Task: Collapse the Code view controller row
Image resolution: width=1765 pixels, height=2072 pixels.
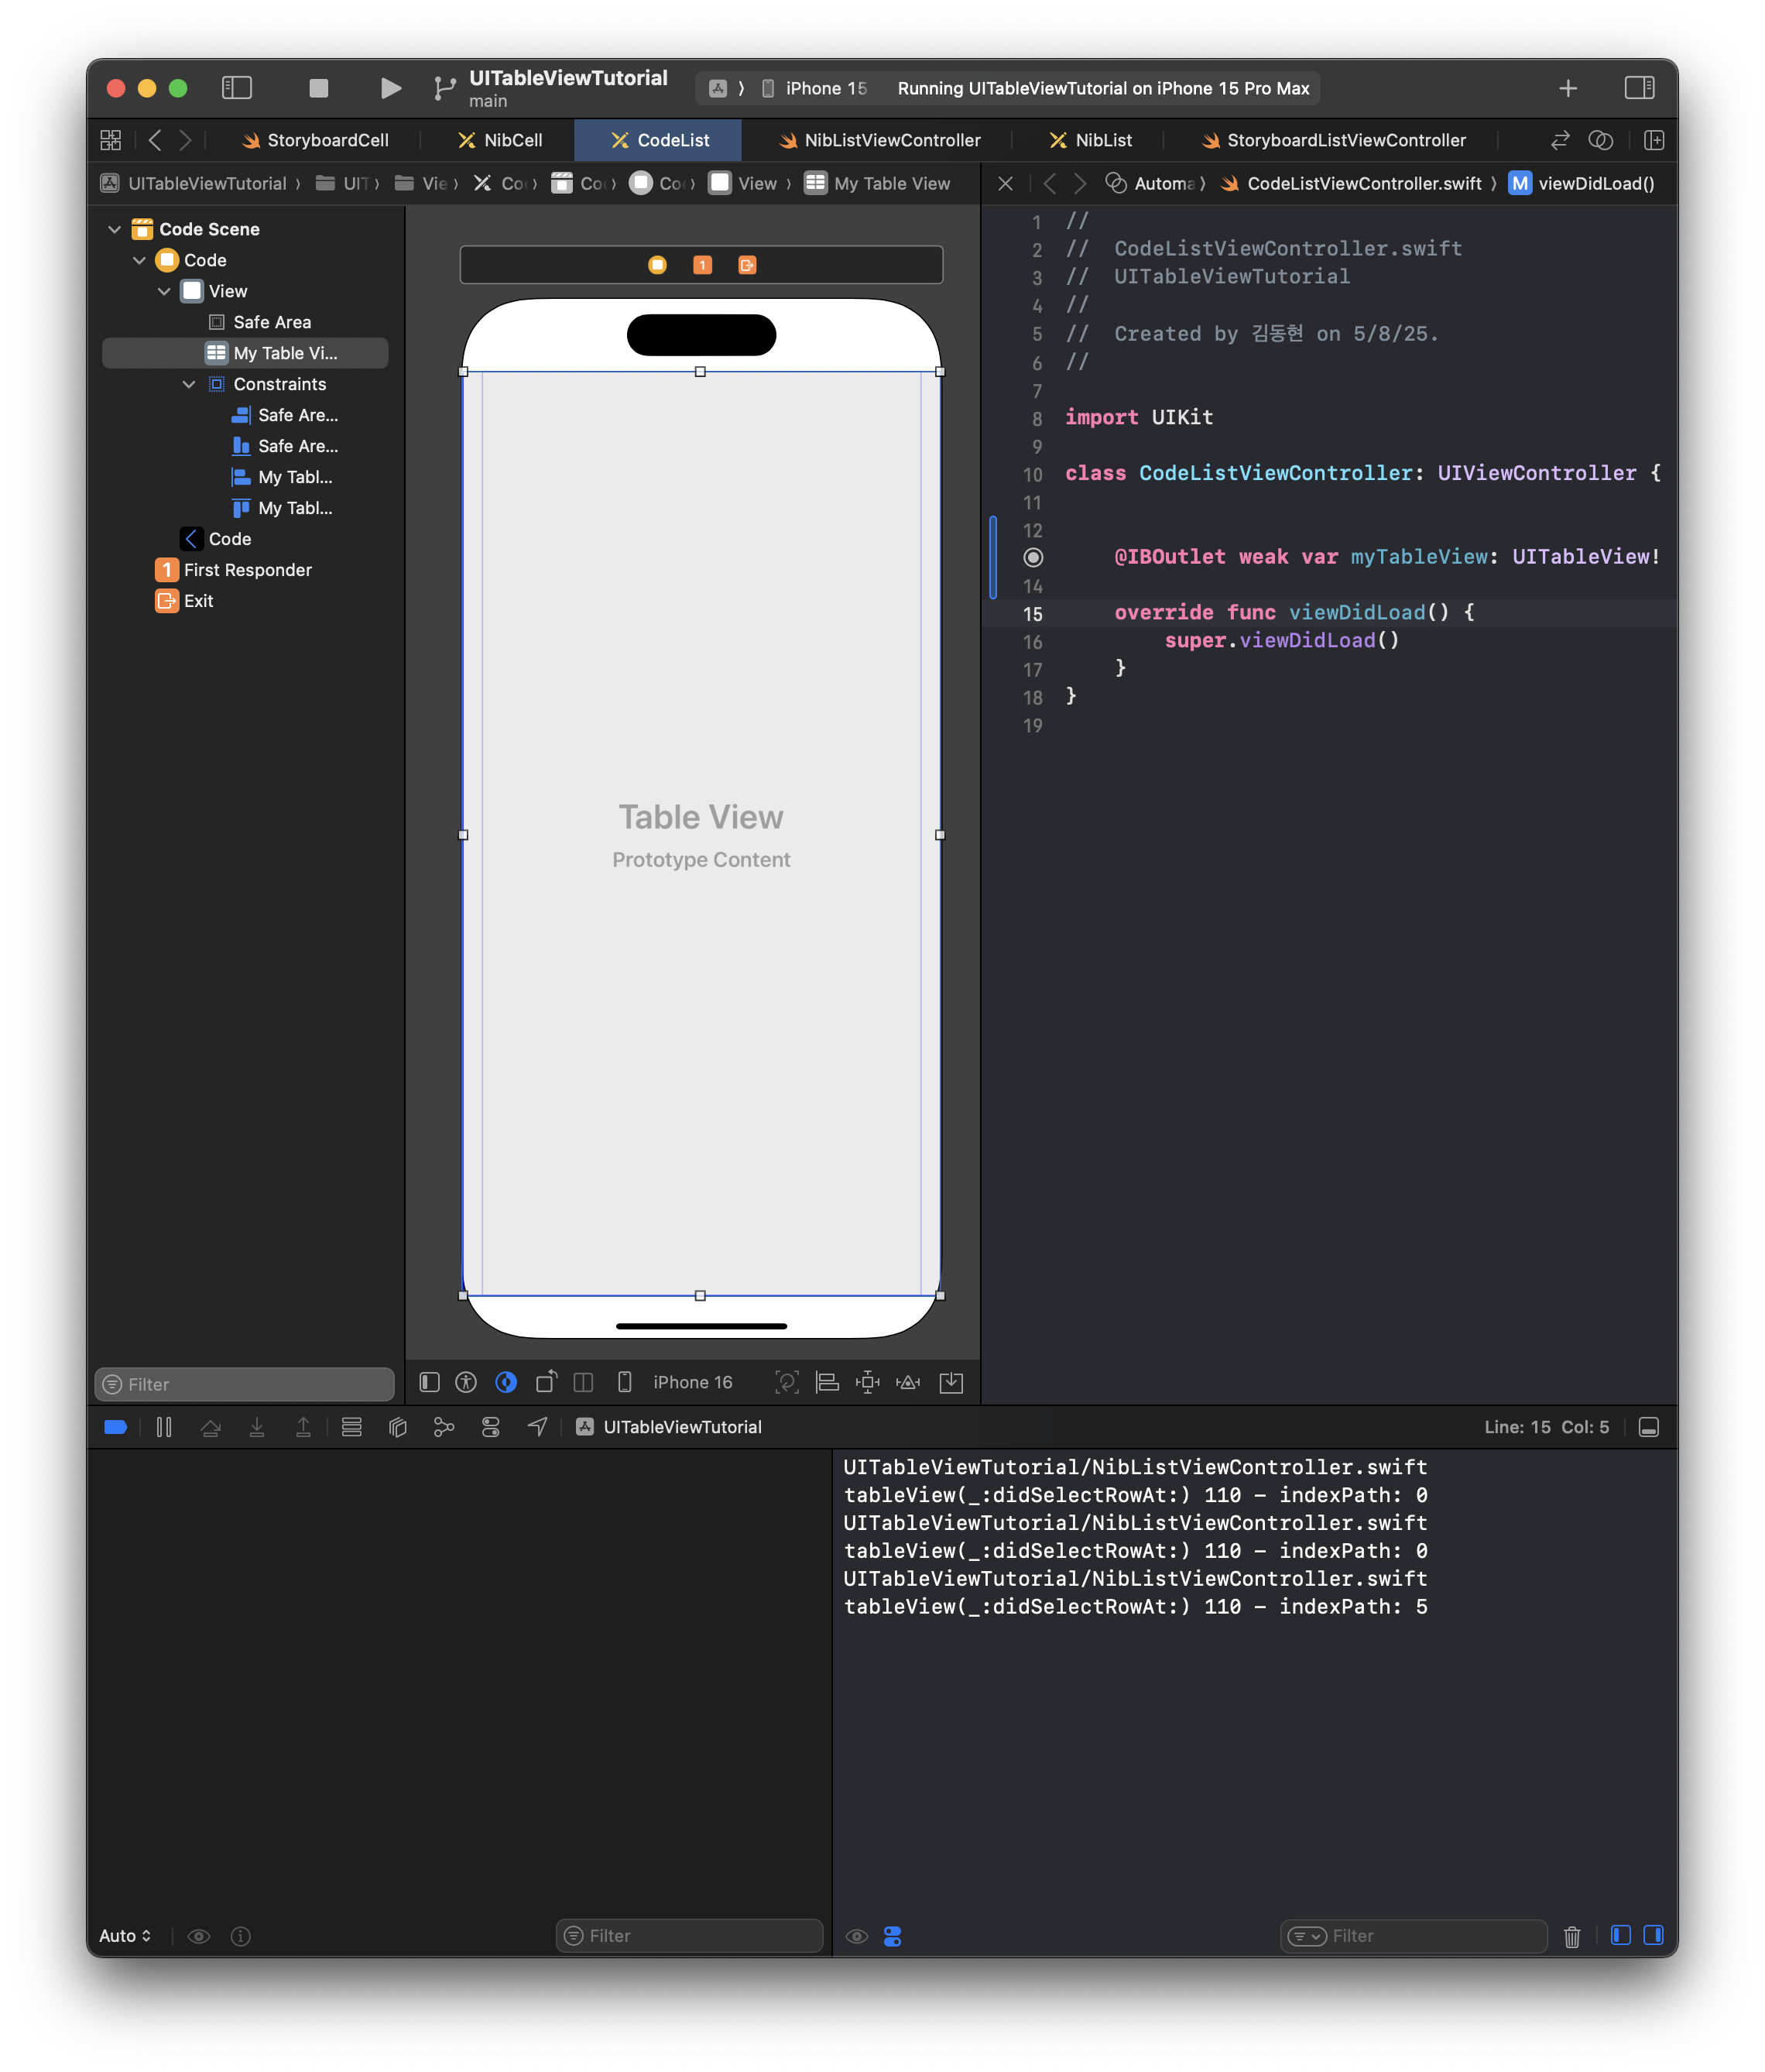Action: point(139,260)
